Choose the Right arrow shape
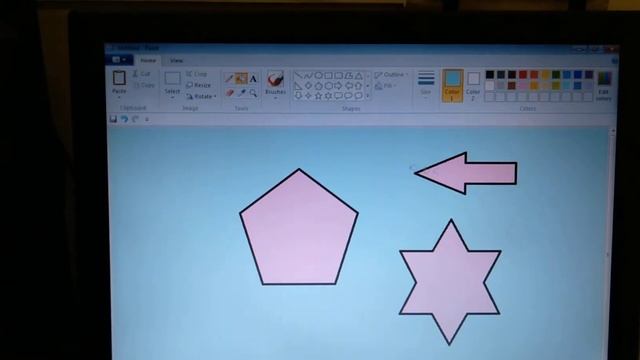 coord(338,86)
